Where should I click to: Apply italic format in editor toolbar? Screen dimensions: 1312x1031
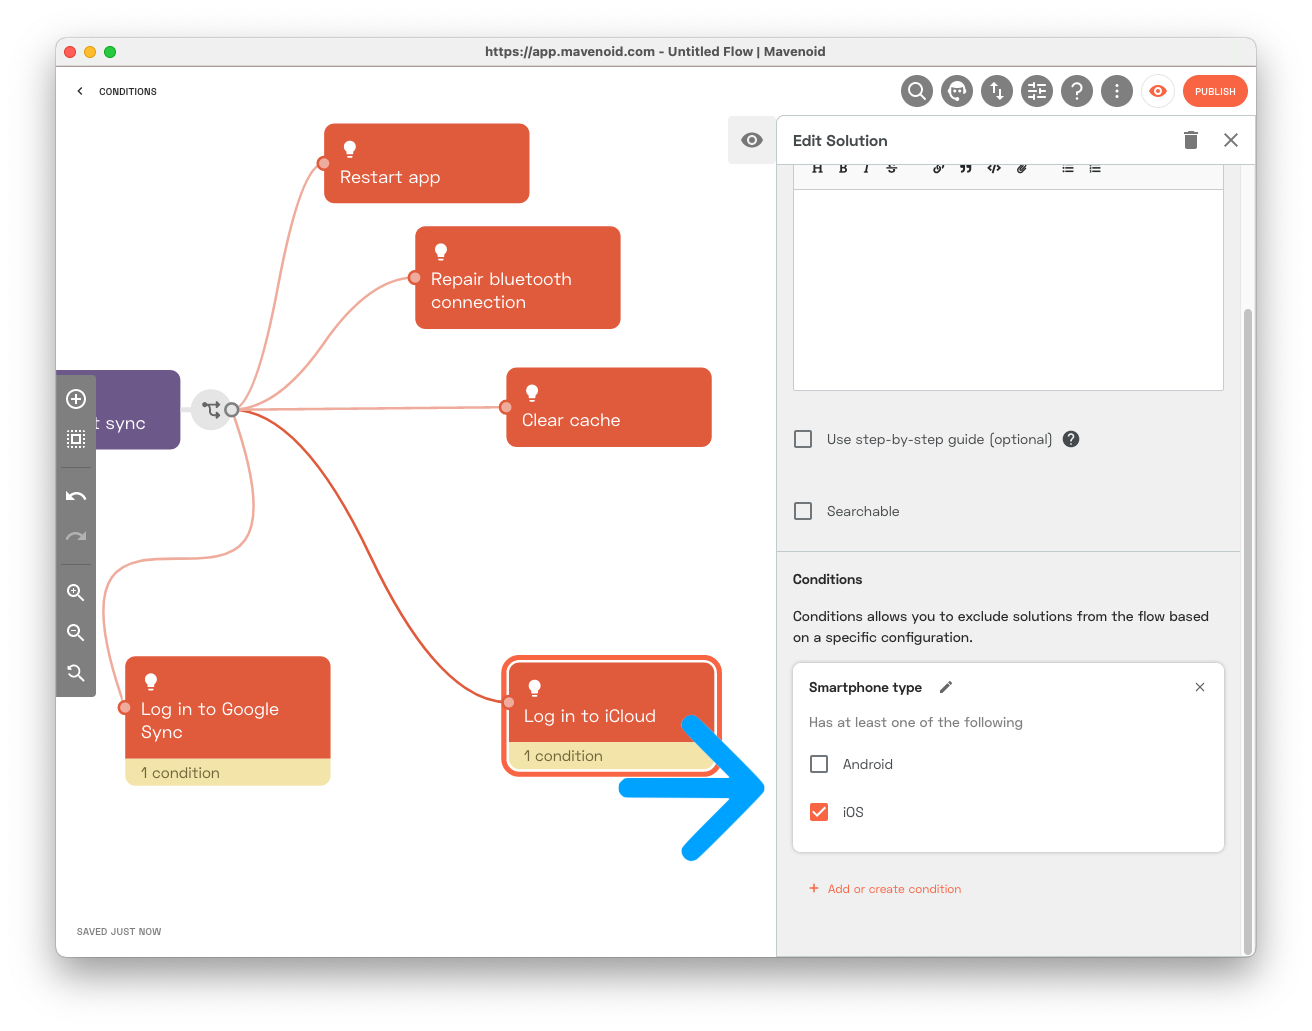coord(866,169)
